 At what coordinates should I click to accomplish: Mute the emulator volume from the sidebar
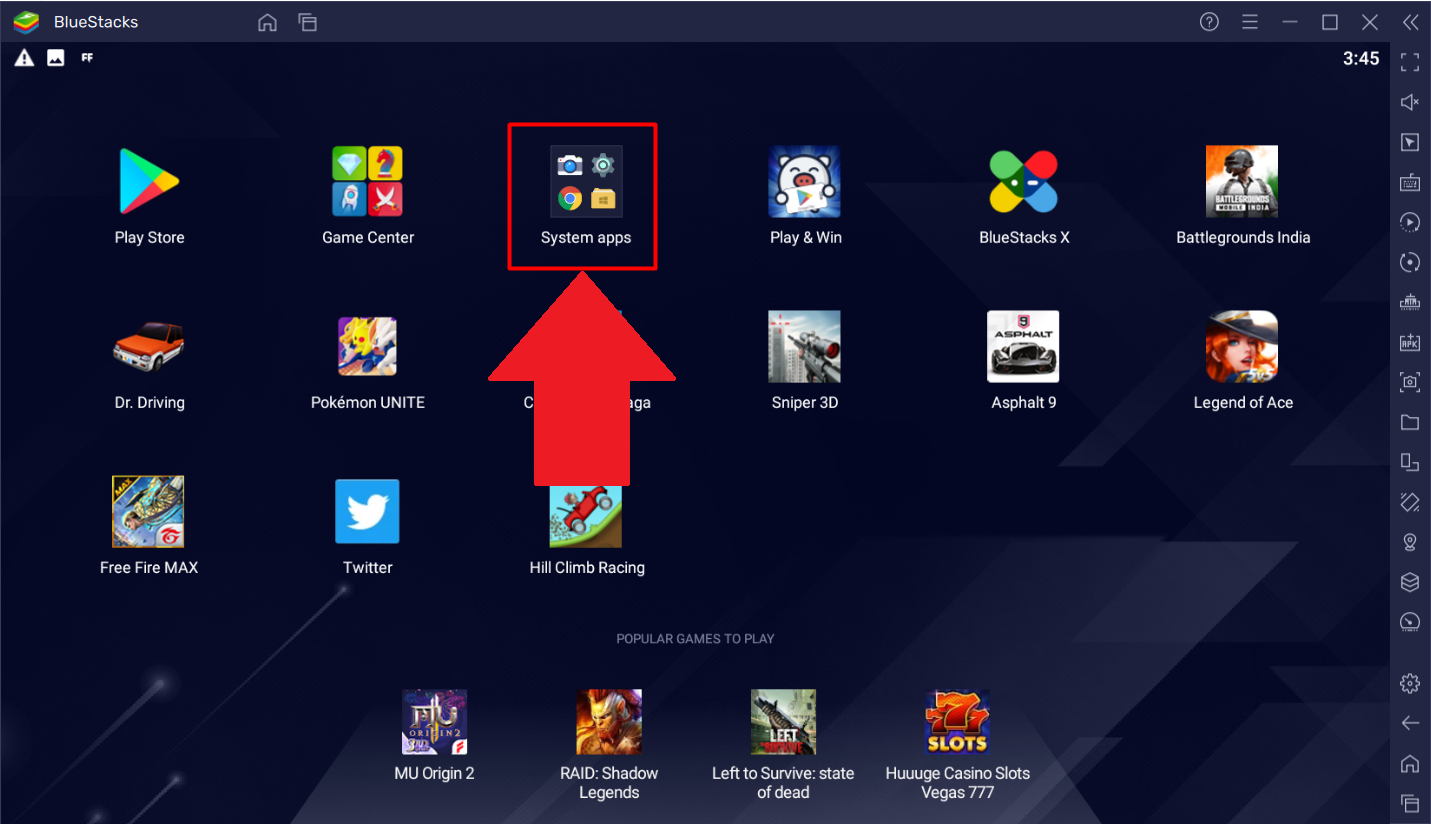pyautogui.click(x=1409, y=101)
